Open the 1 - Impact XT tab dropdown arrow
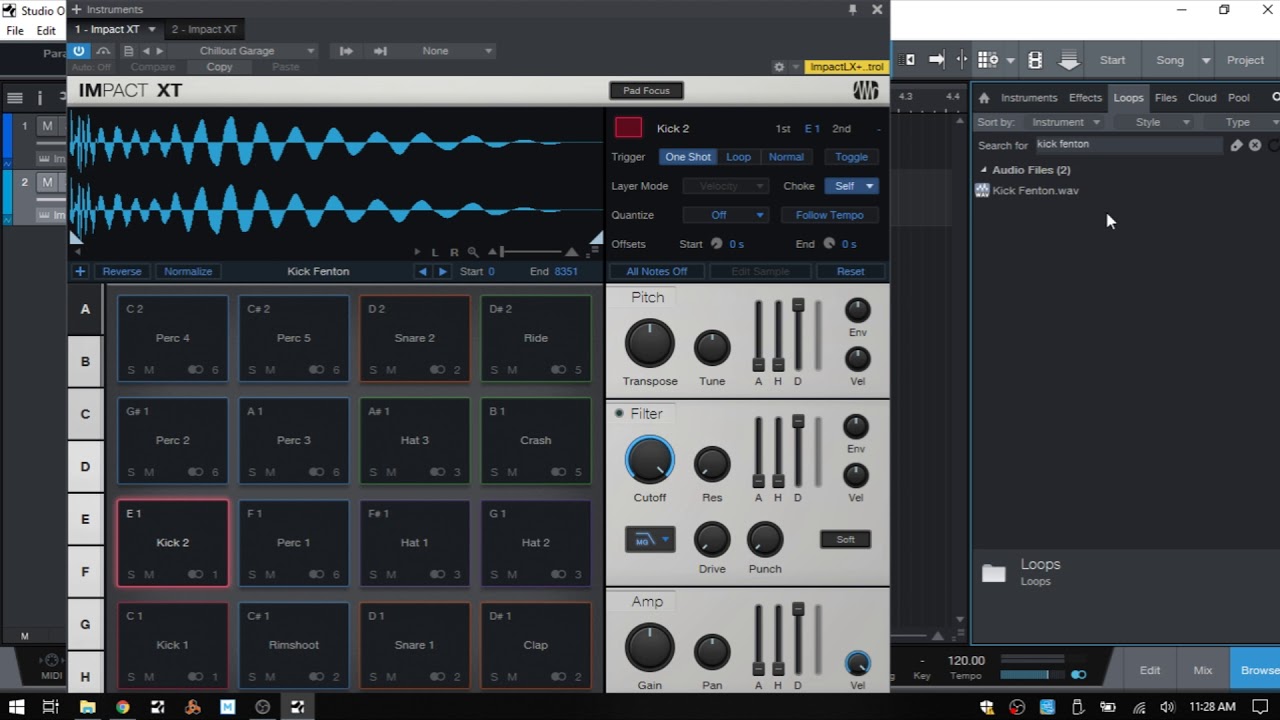The image size is (1280, 720). coord(152,30)
